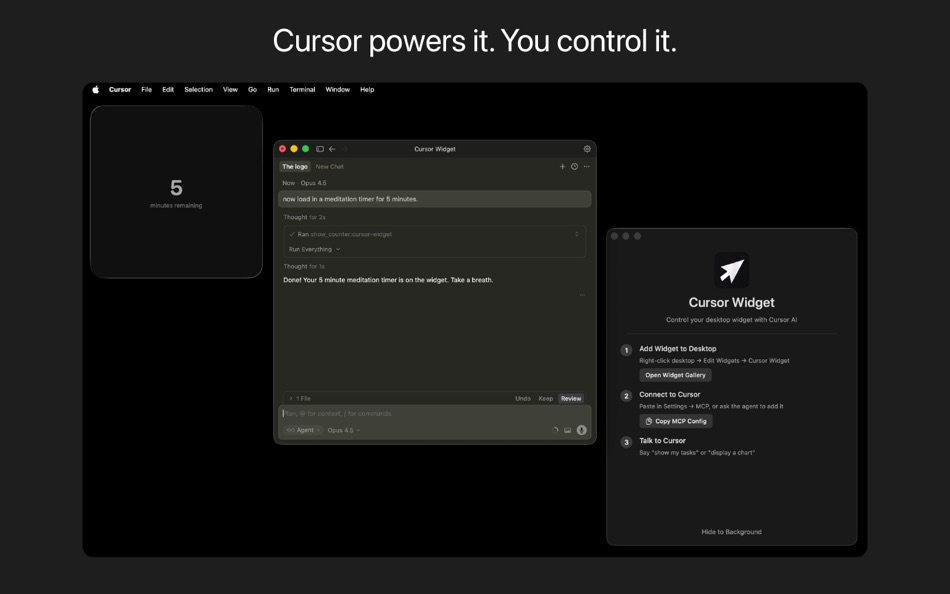
Task: Open the Run Everything dropdown
Action: (x=310, y=247)
